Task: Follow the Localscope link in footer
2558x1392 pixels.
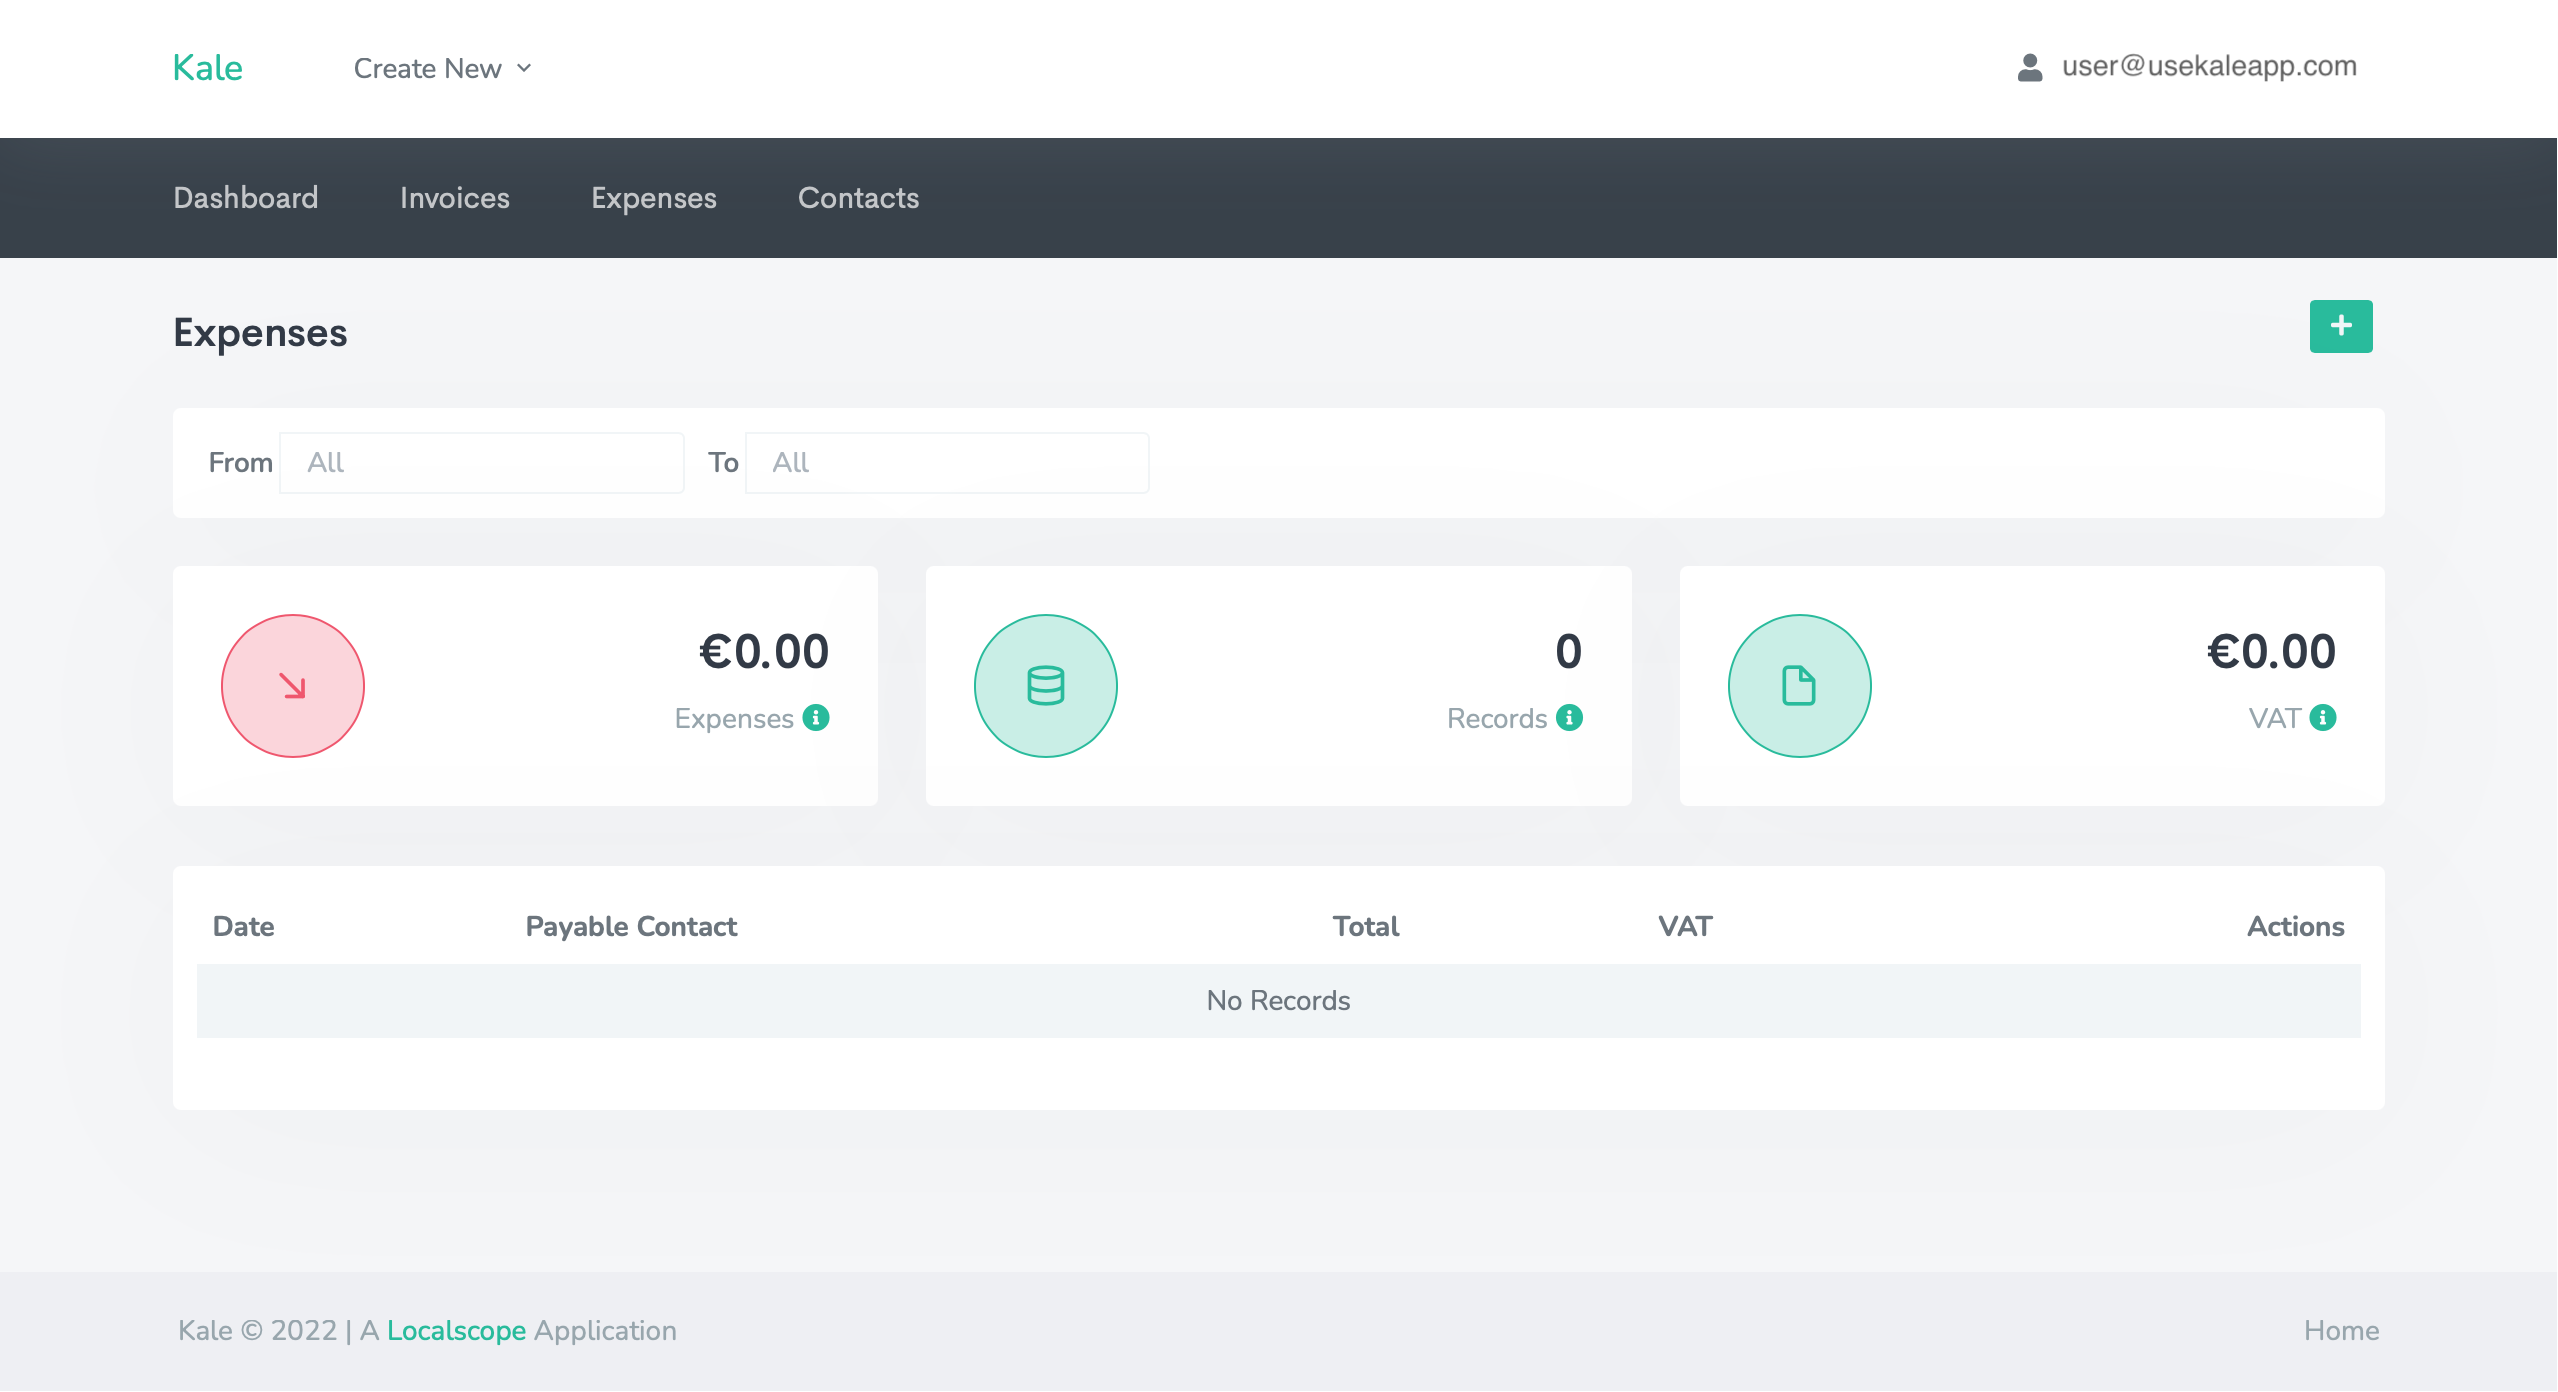Action: [x=456, y=1330]
